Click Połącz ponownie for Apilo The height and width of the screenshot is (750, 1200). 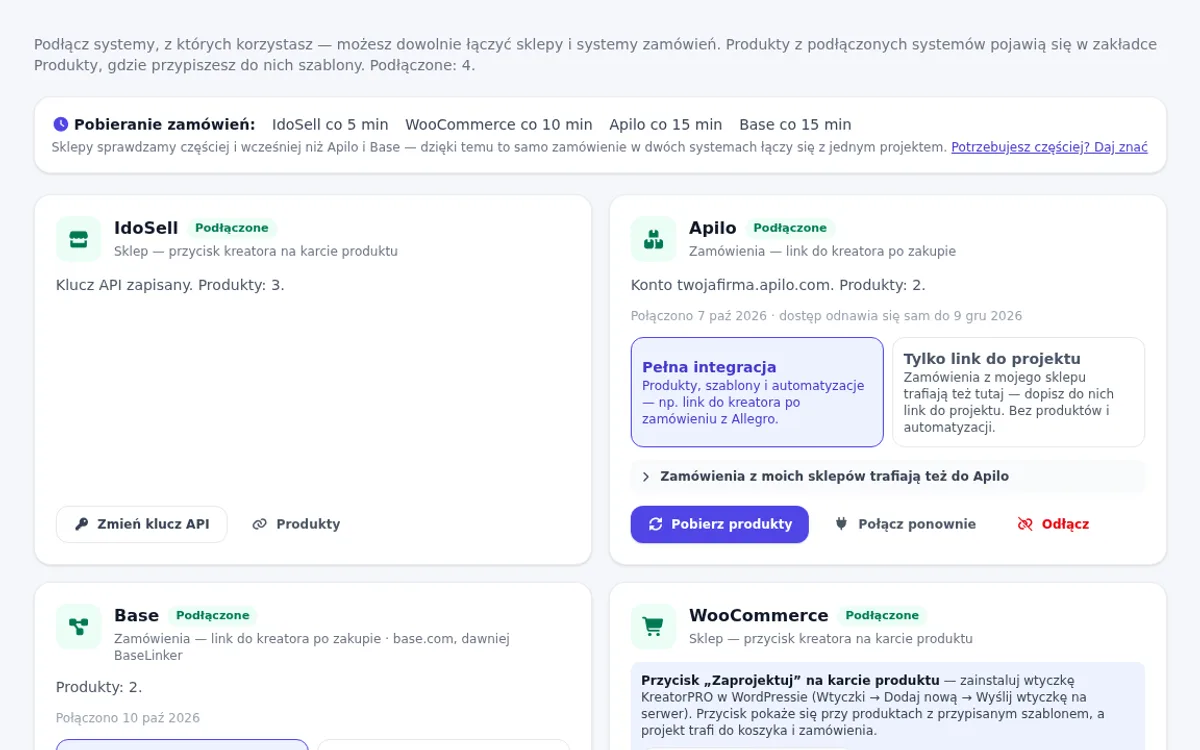[x=905, y=524]
